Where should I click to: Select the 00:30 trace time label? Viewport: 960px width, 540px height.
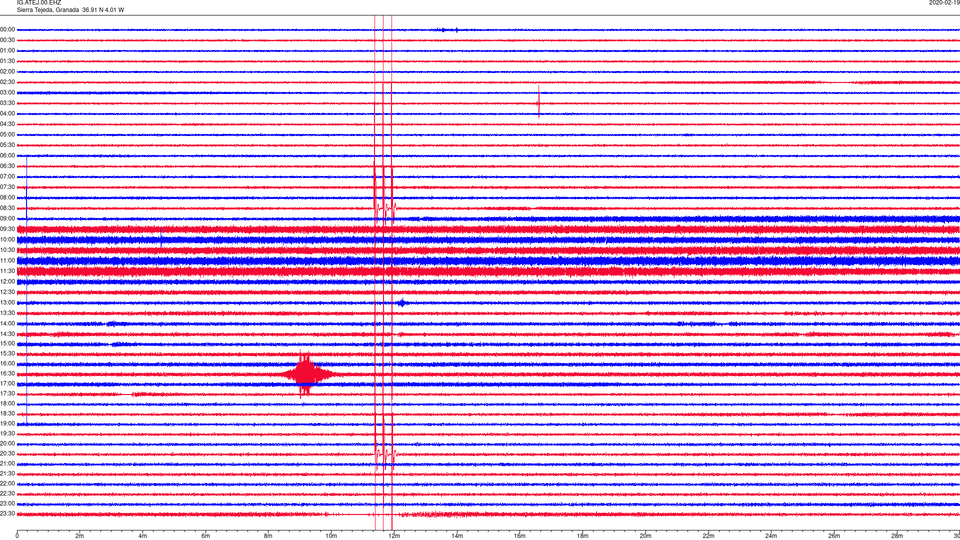coord(8,40)
